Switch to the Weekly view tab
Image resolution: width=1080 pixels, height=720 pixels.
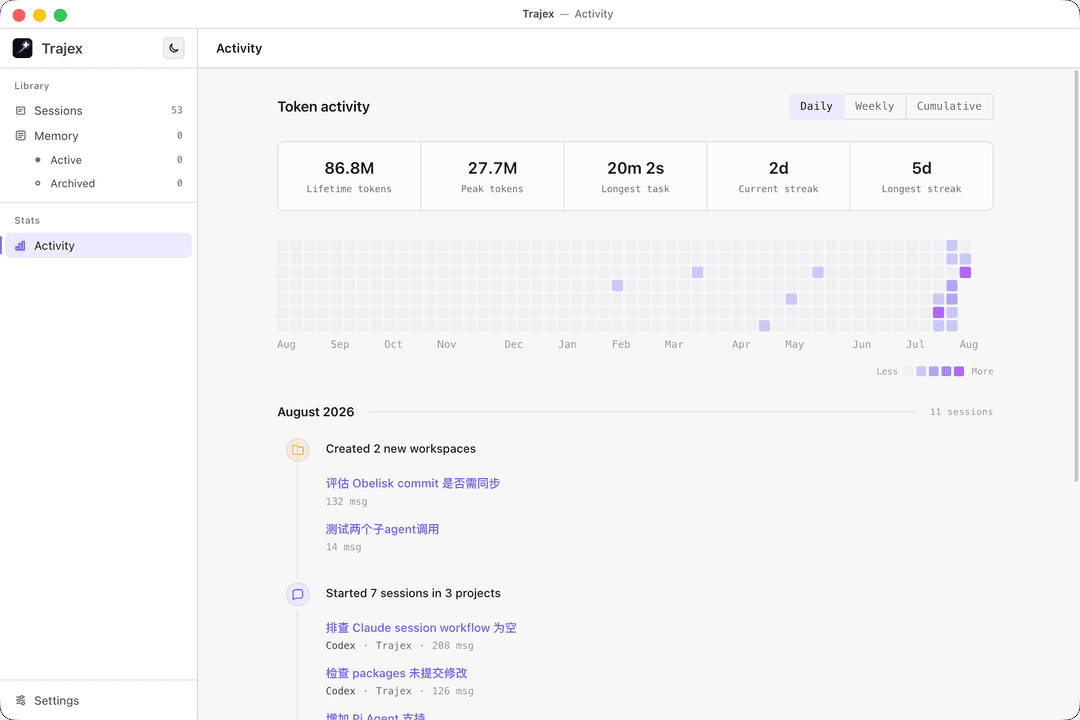click(875, 106)
